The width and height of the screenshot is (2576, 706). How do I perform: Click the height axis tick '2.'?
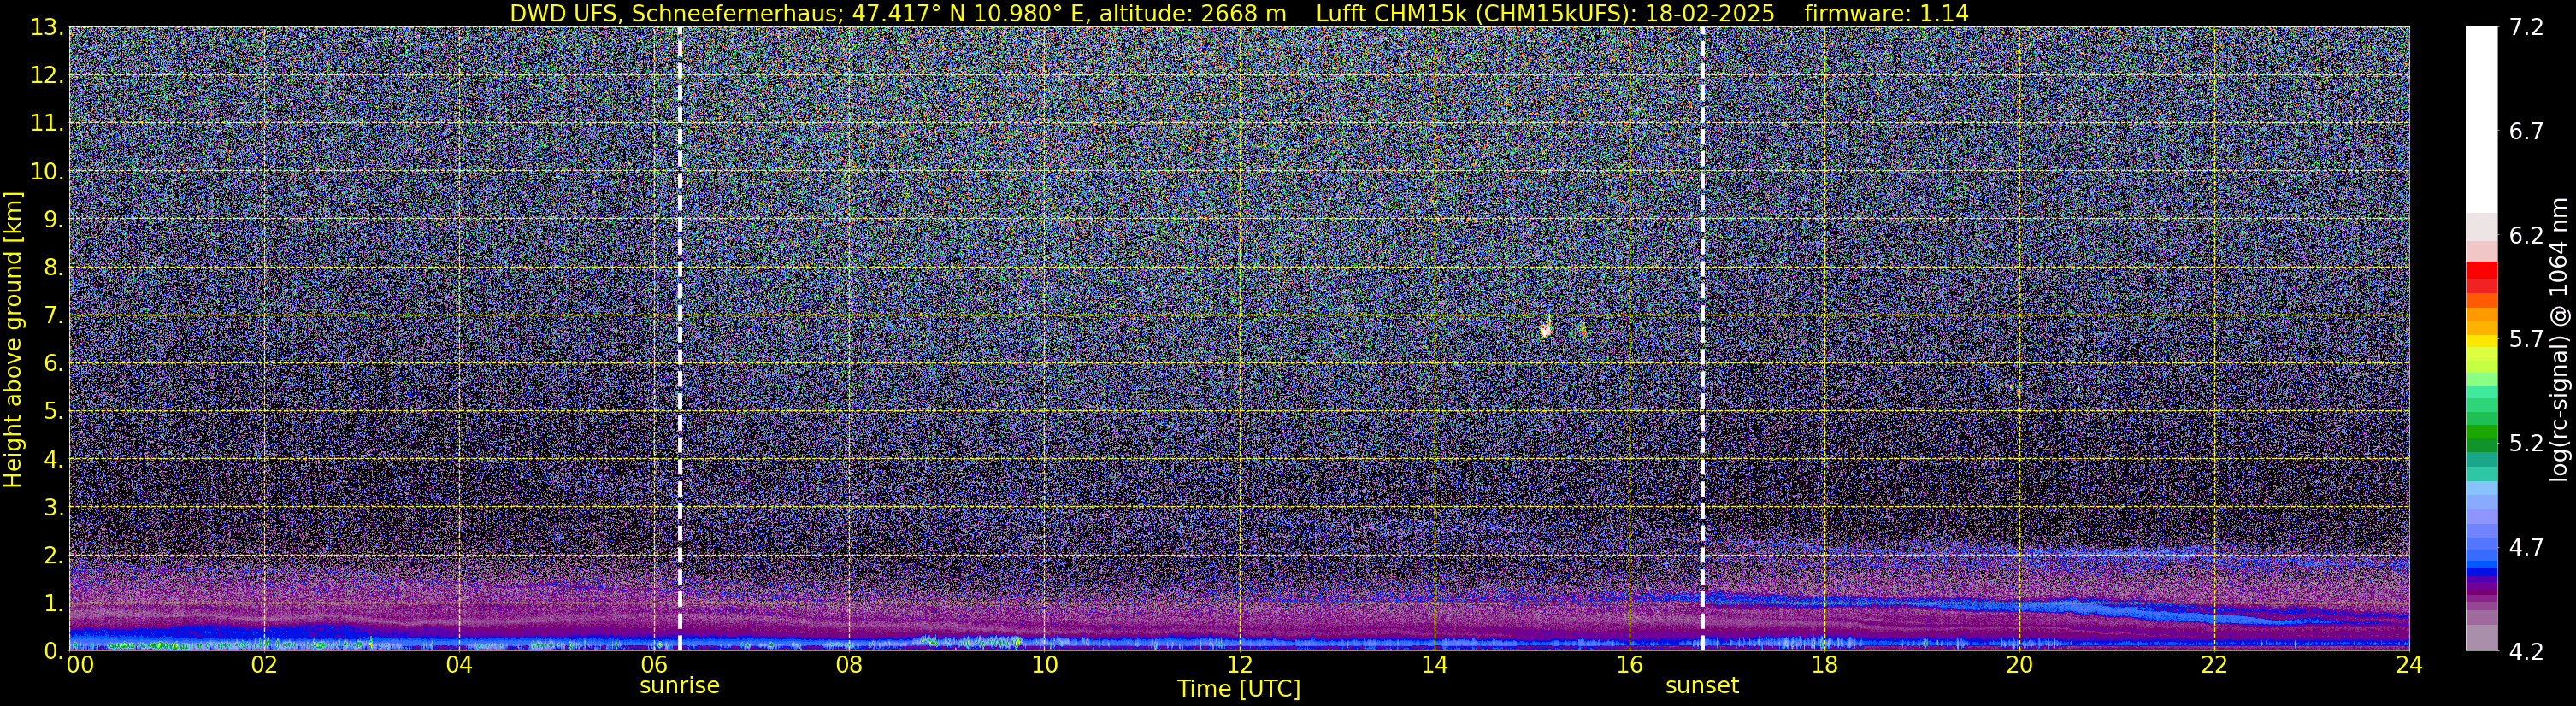[54, 556]
